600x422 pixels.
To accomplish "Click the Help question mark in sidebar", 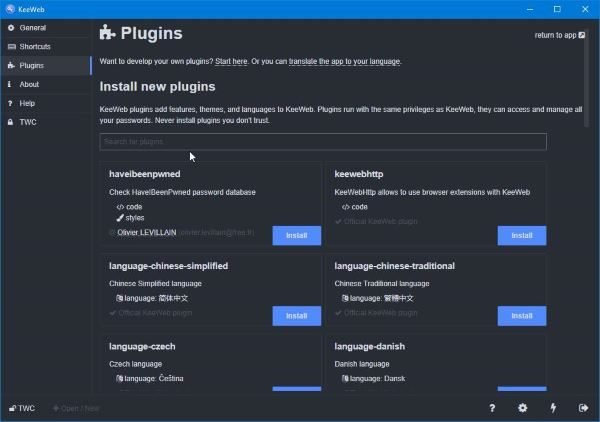I will pos(10,103).
